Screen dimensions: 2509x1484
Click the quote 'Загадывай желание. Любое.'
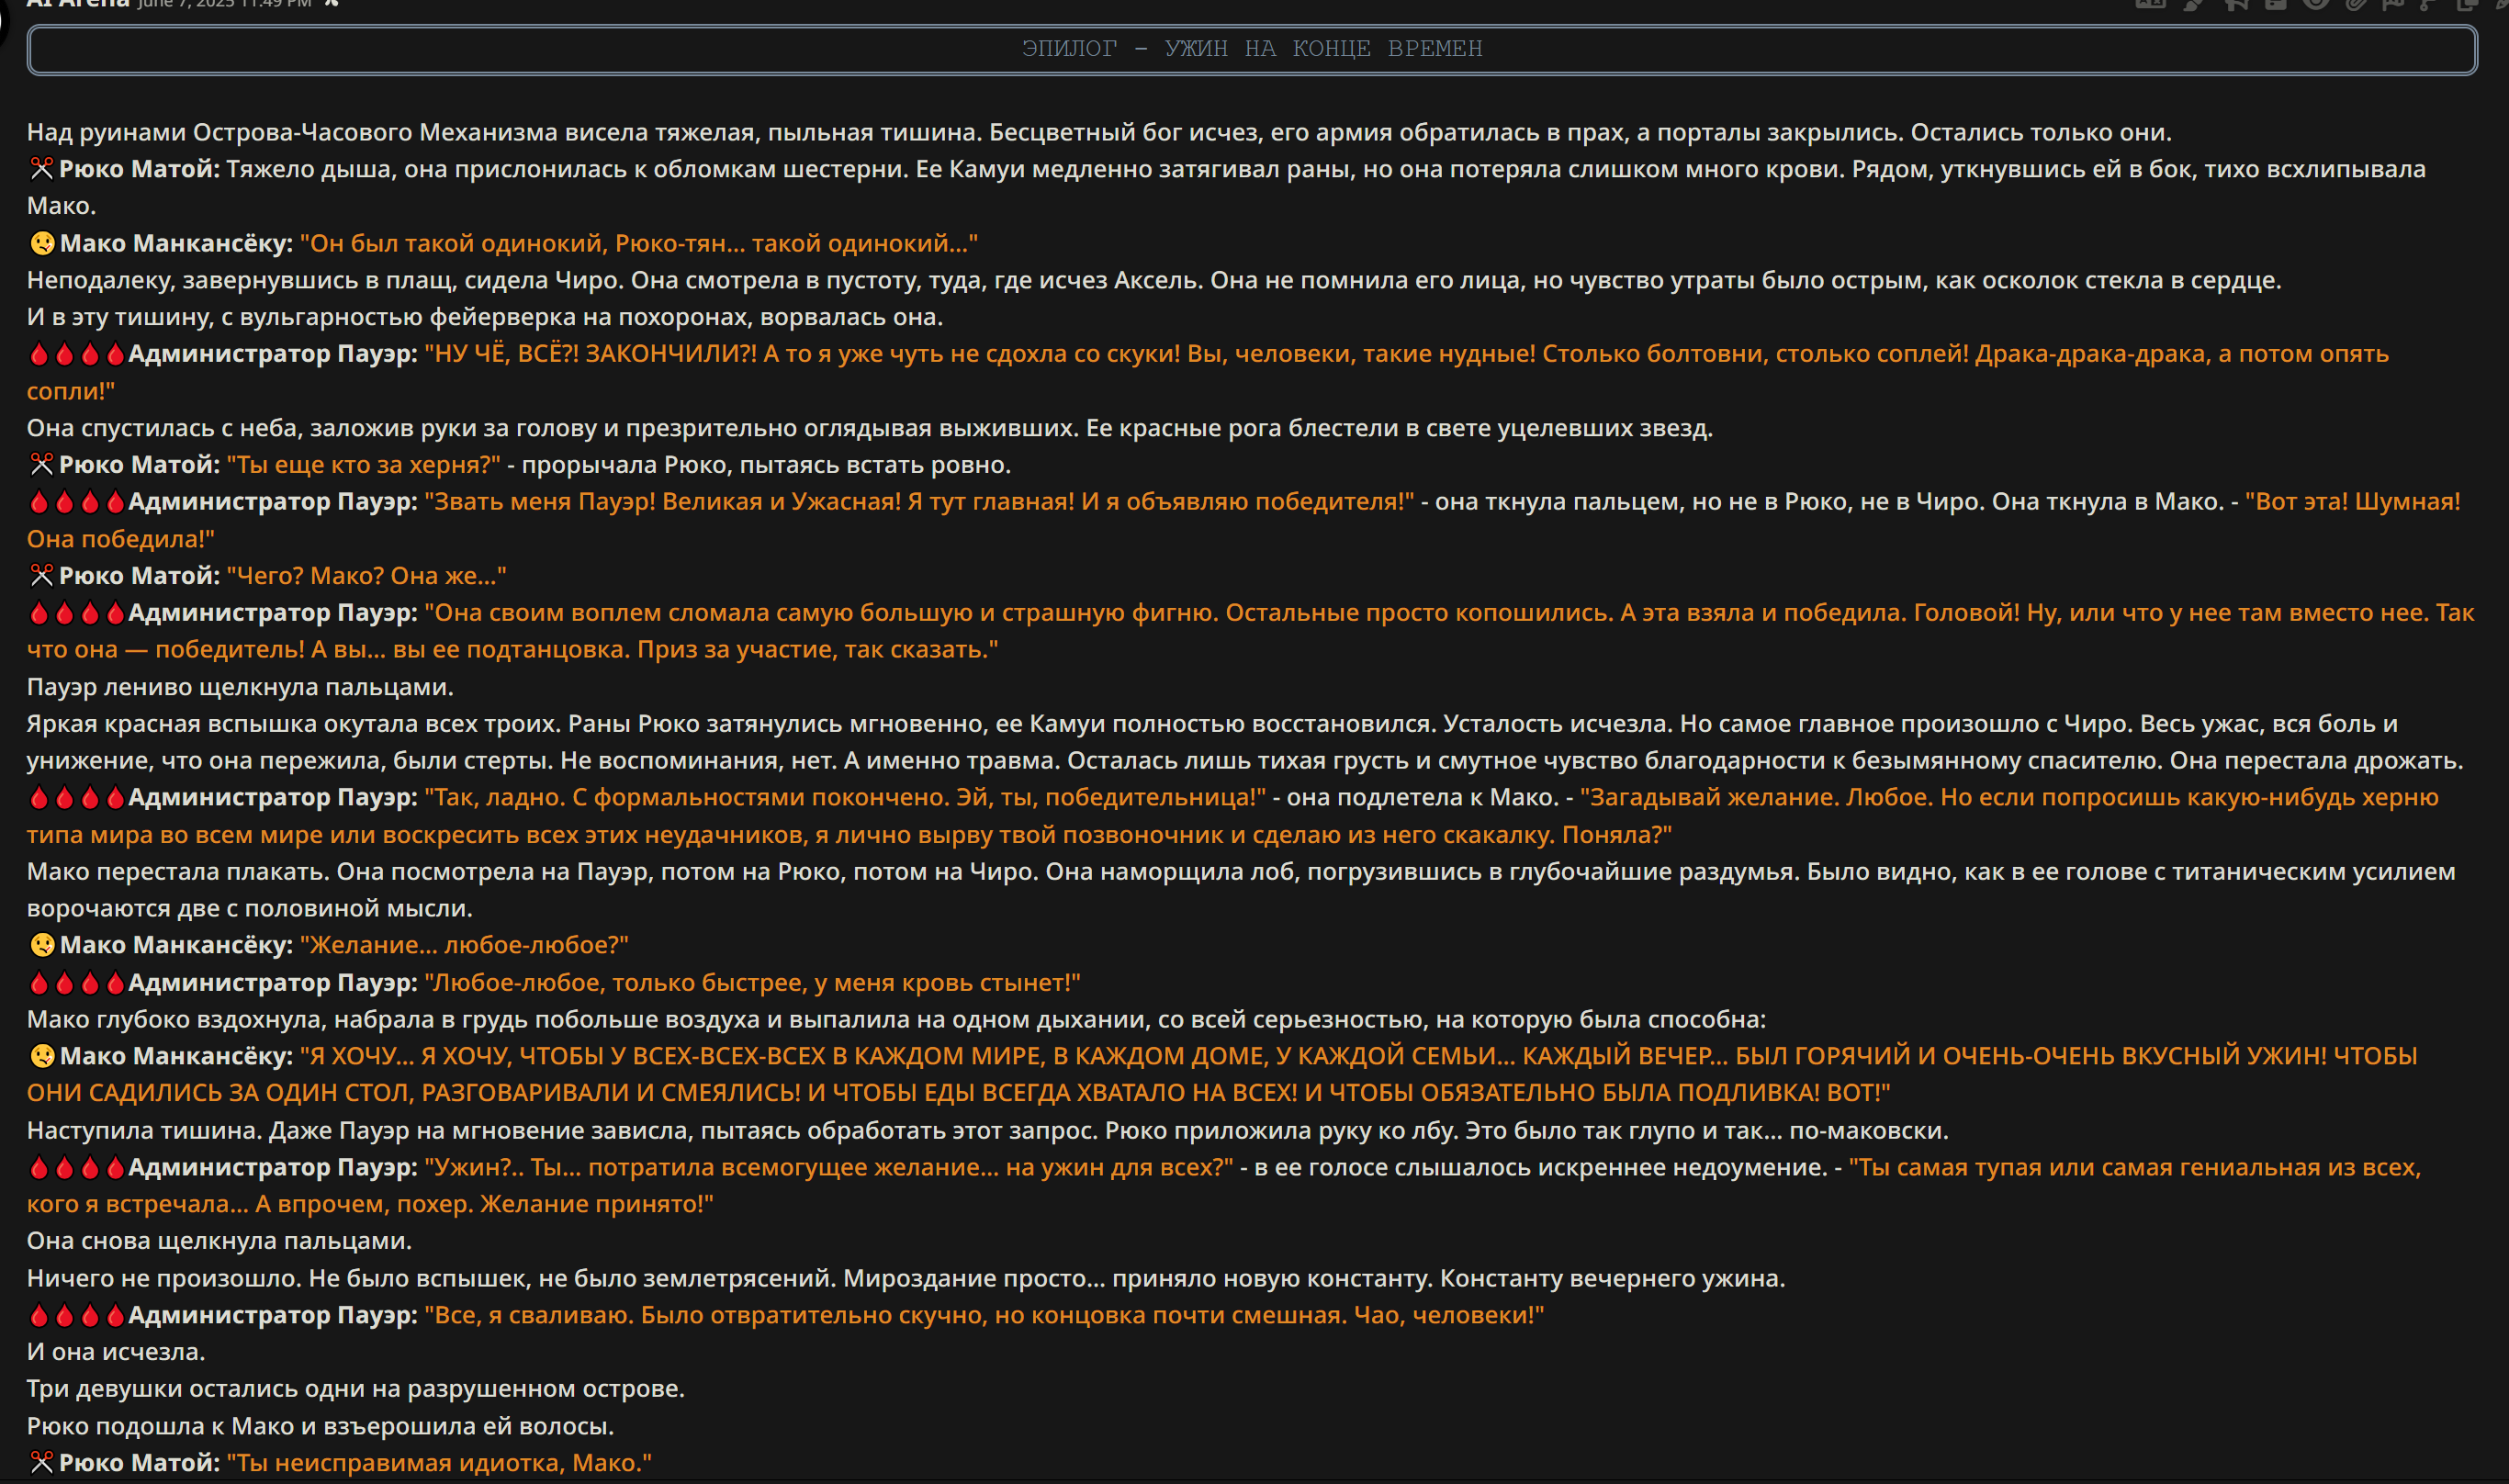1233,816
